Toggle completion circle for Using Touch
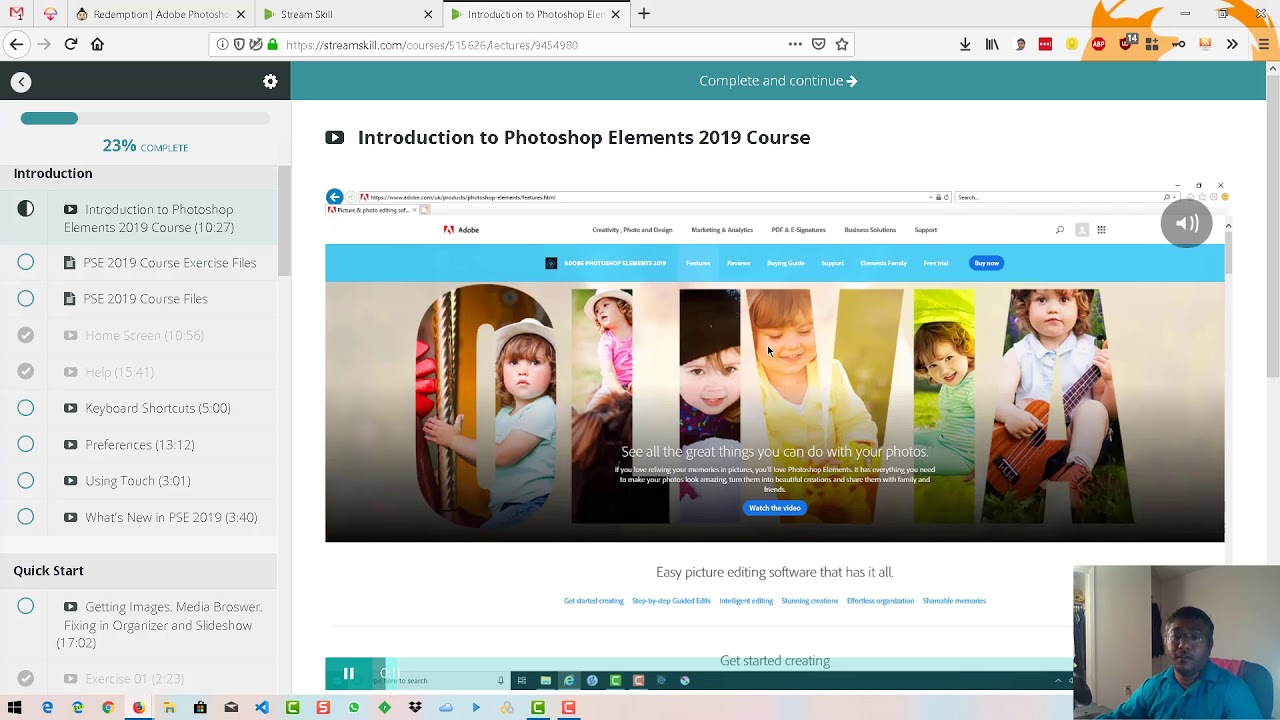1280x720 pixels. pos(26,480)
